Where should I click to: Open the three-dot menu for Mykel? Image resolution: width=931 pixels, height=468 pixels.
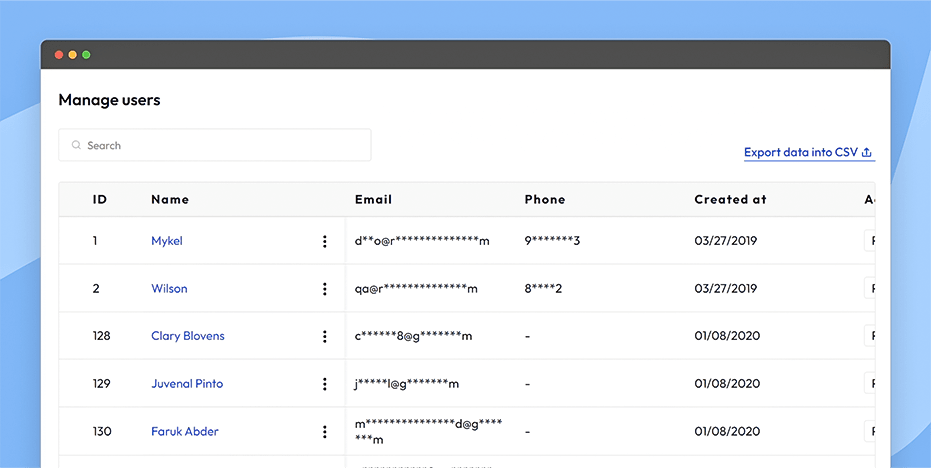pos(324,241)
